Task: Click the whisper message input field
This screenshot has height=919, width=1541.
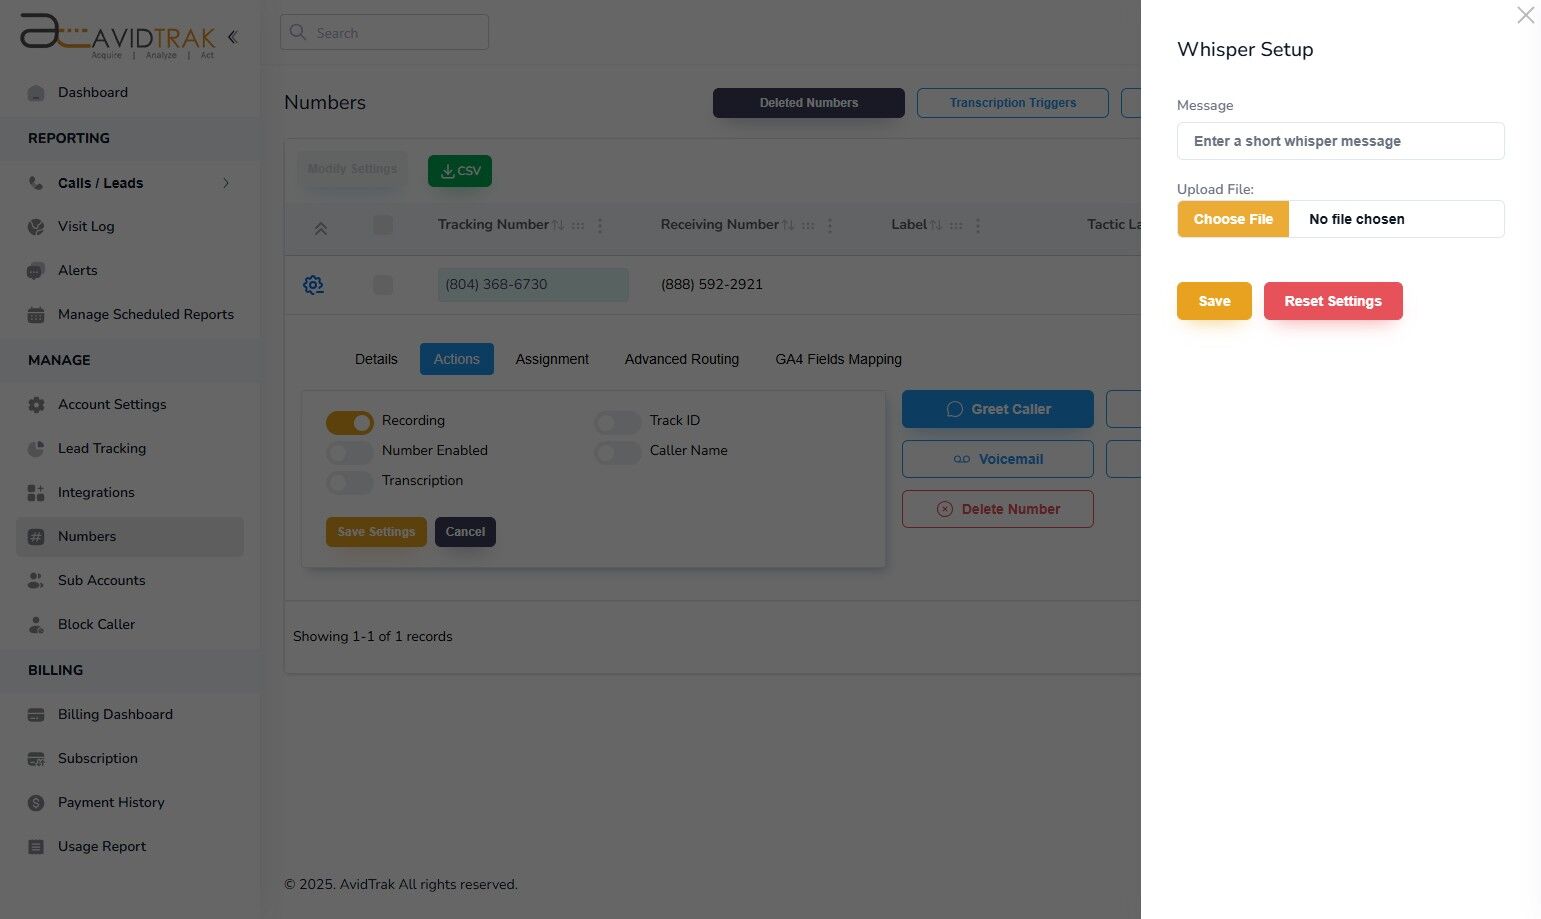Action: 1340,141
